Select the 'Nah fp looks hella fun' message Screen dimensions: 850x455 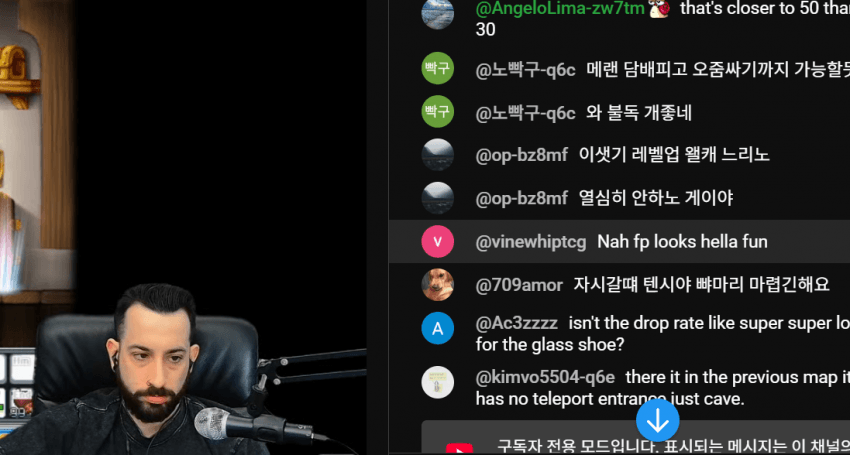(682, 242)
